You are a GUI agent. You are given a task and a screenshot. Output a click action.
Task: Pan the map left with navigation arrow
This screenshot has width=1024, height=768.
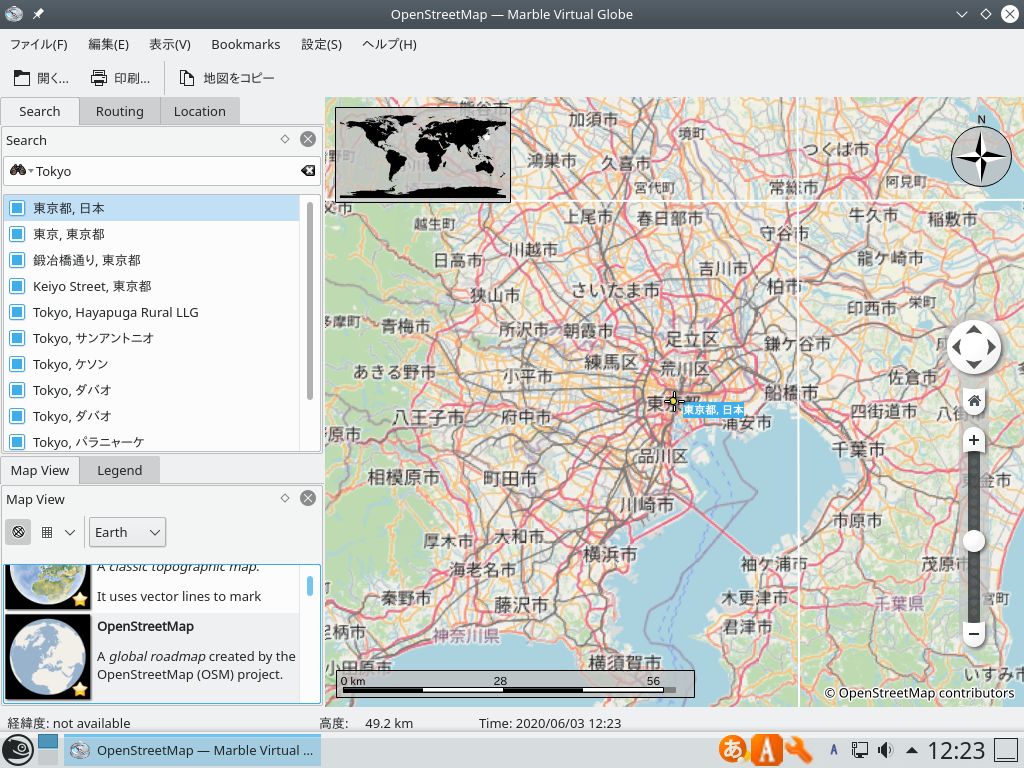[957, 347]
